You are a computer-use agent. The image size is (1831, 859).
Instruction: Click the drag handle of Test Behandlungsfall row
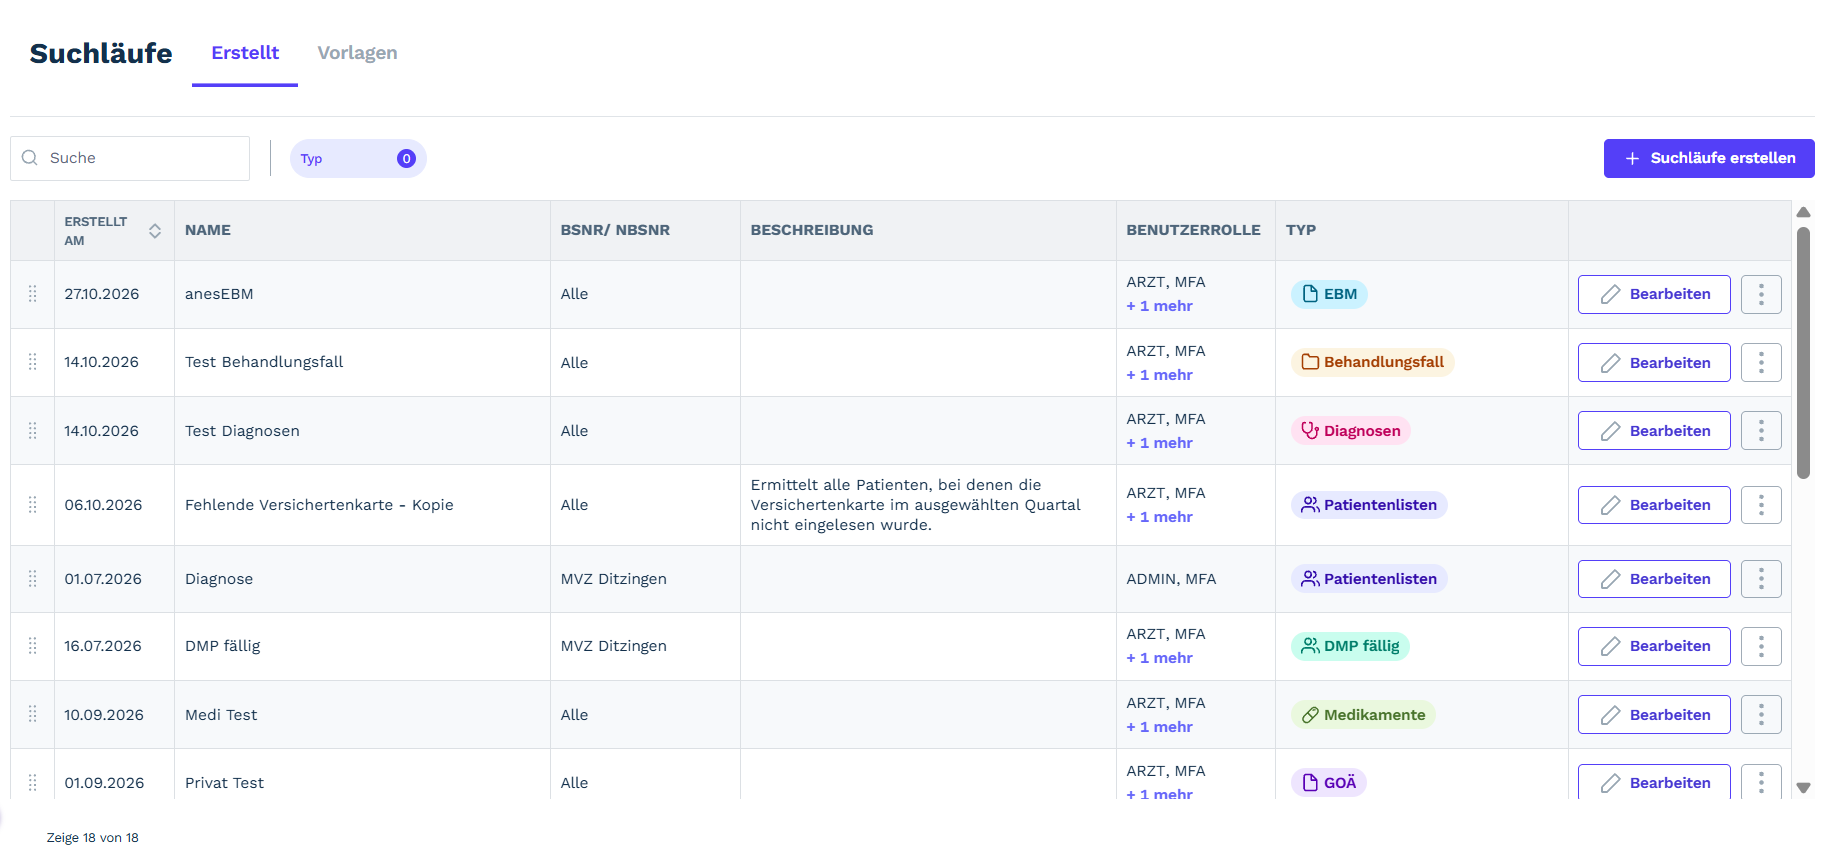[x=33, y=362]
